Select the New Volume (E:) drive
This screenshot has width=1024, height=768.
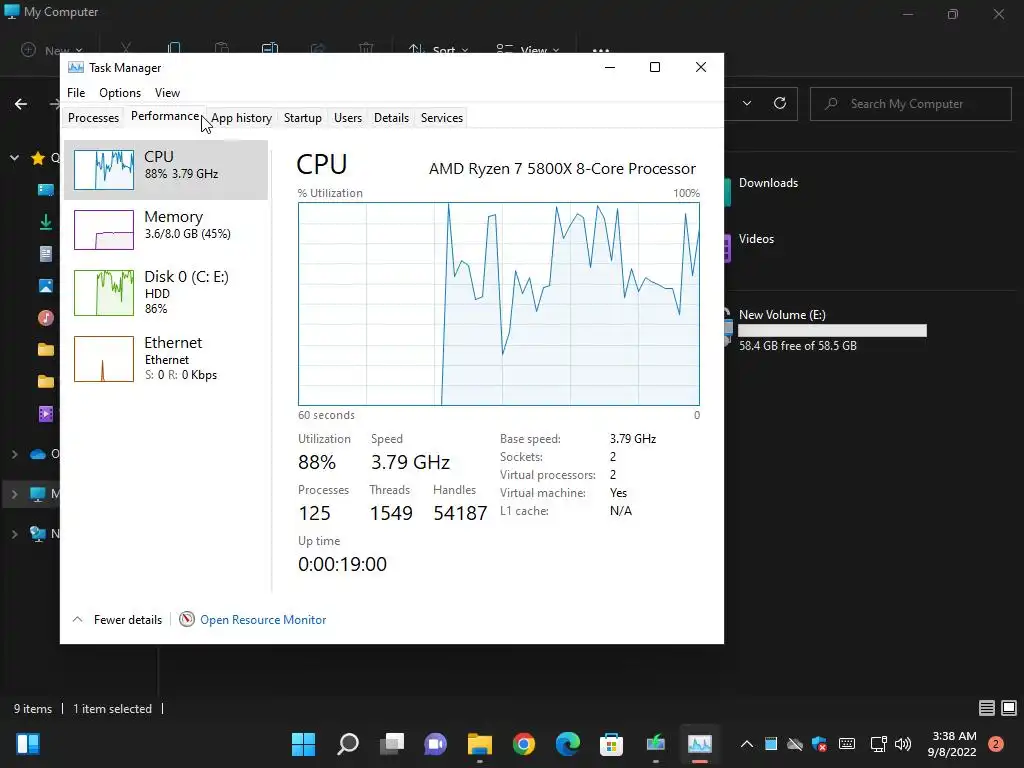coord(782,315)
